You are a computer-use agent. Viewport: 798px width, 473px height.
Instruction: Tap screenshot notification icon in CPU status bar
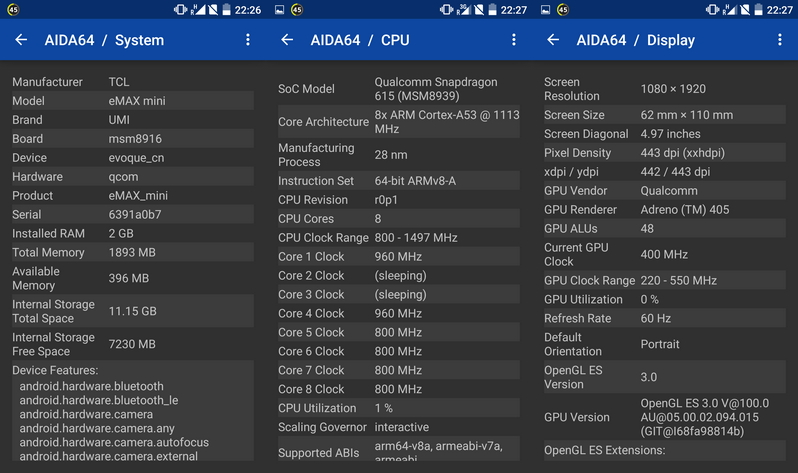click(279, 10)
